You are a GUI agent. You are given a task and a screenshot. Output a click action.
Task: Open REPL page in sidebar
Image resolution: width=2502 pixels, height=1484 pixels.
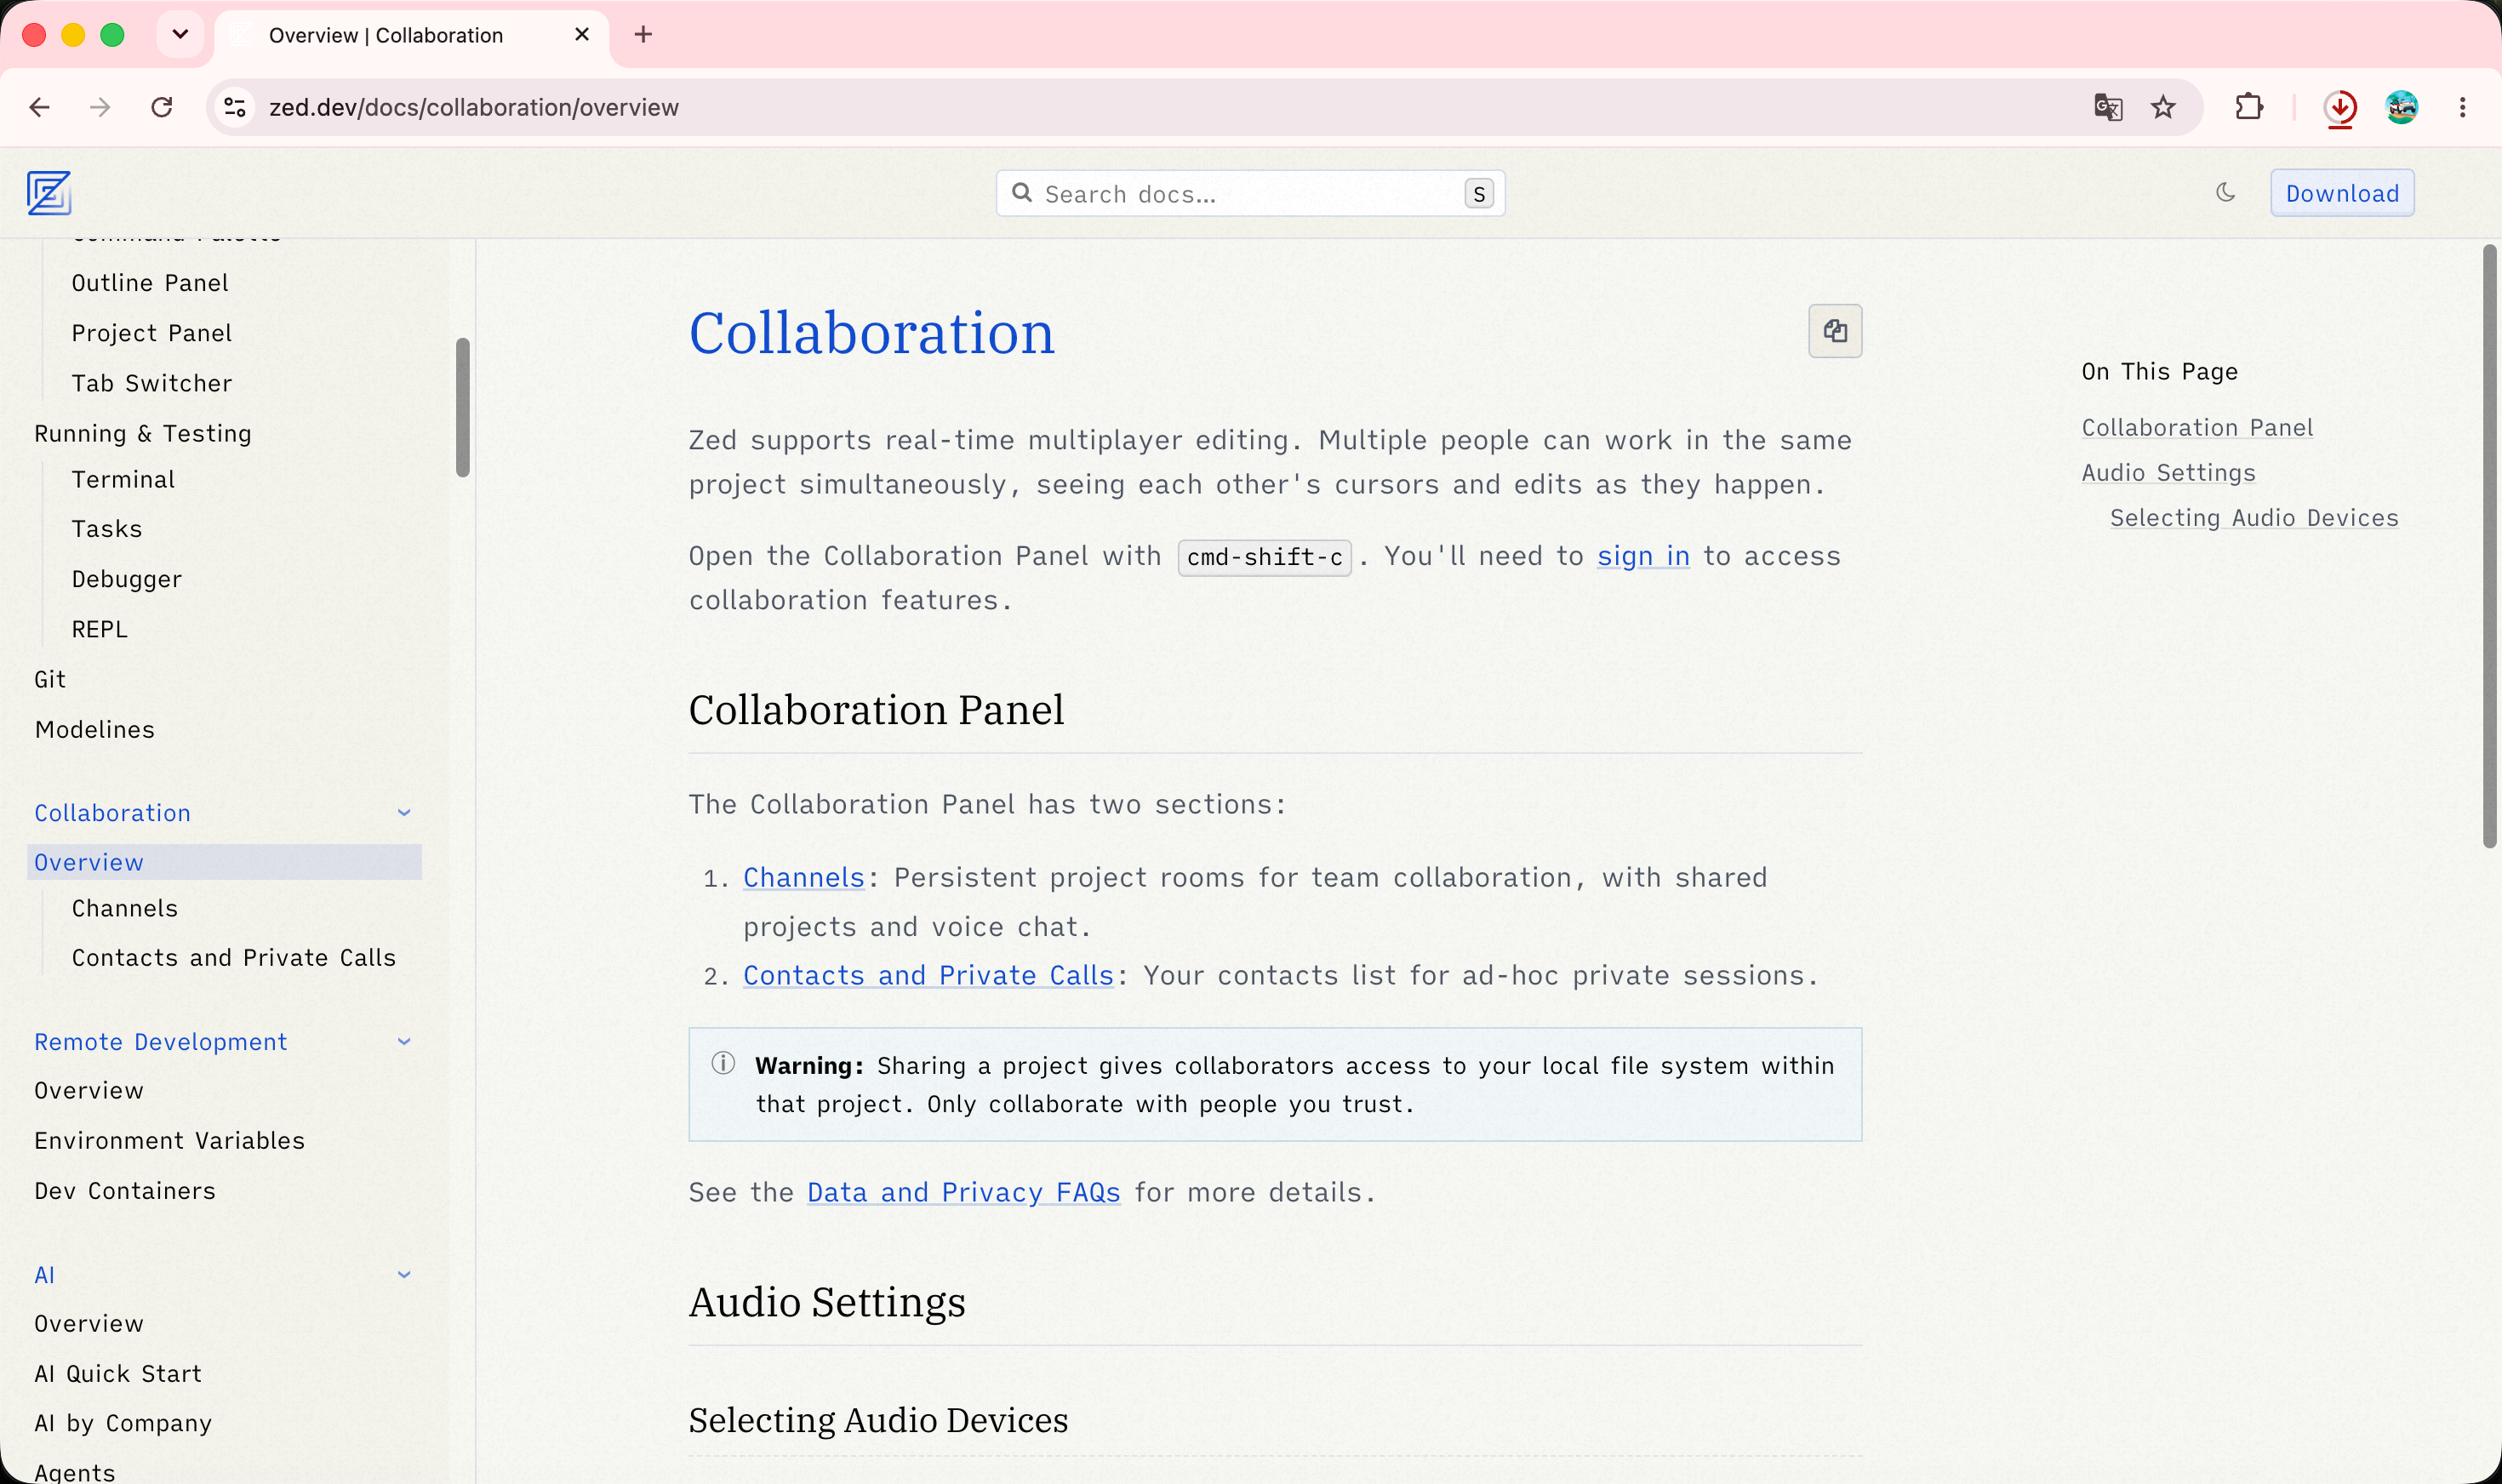click(x=100, y=630)
